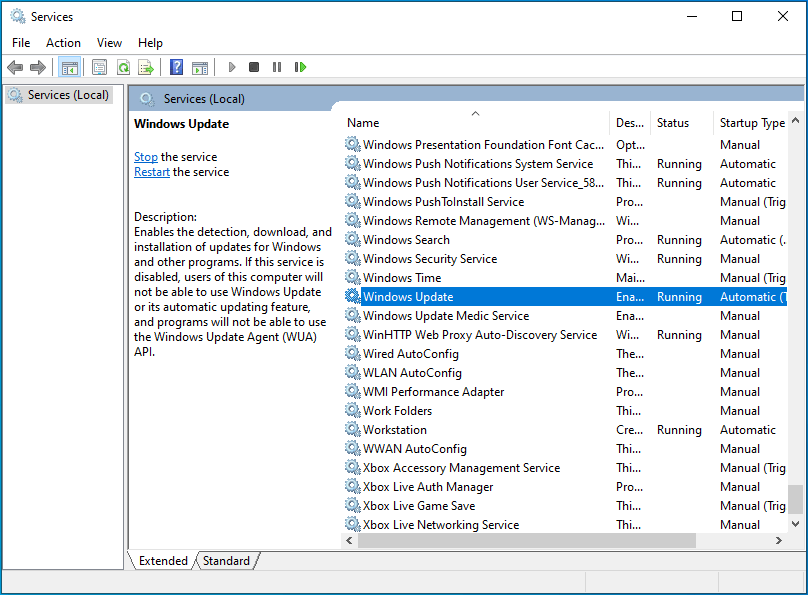Click the Export List toolbar icon
The image size is (808, 595).
pyautogui.click(x=146, y=67)
